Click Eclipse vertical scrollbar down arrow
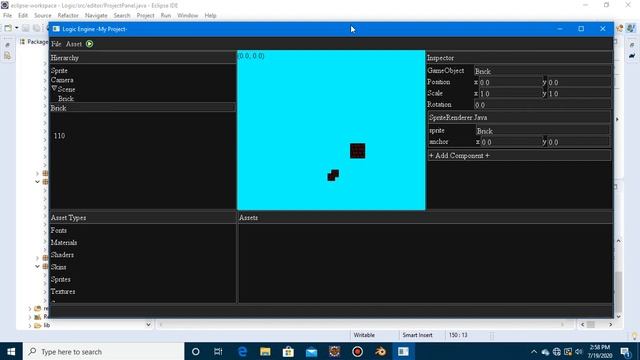 619,317
